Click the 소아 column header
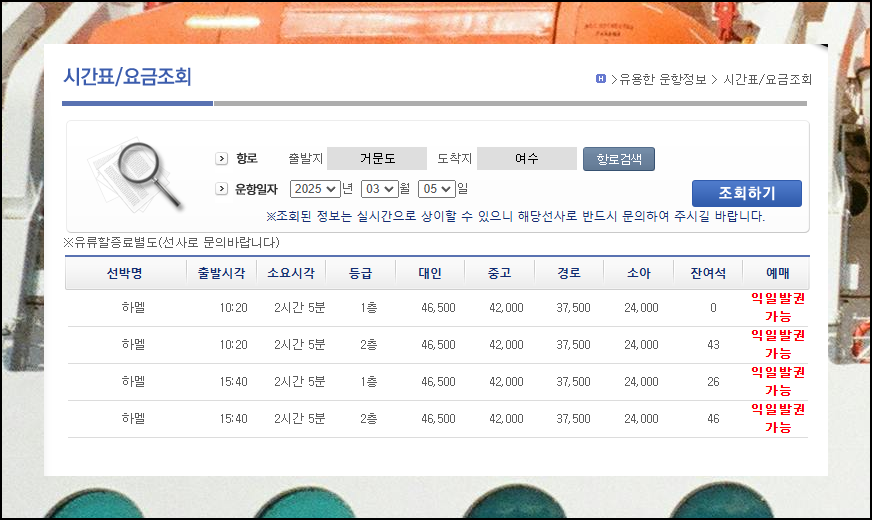Viewport: 872px width, 520px height. 638,273
